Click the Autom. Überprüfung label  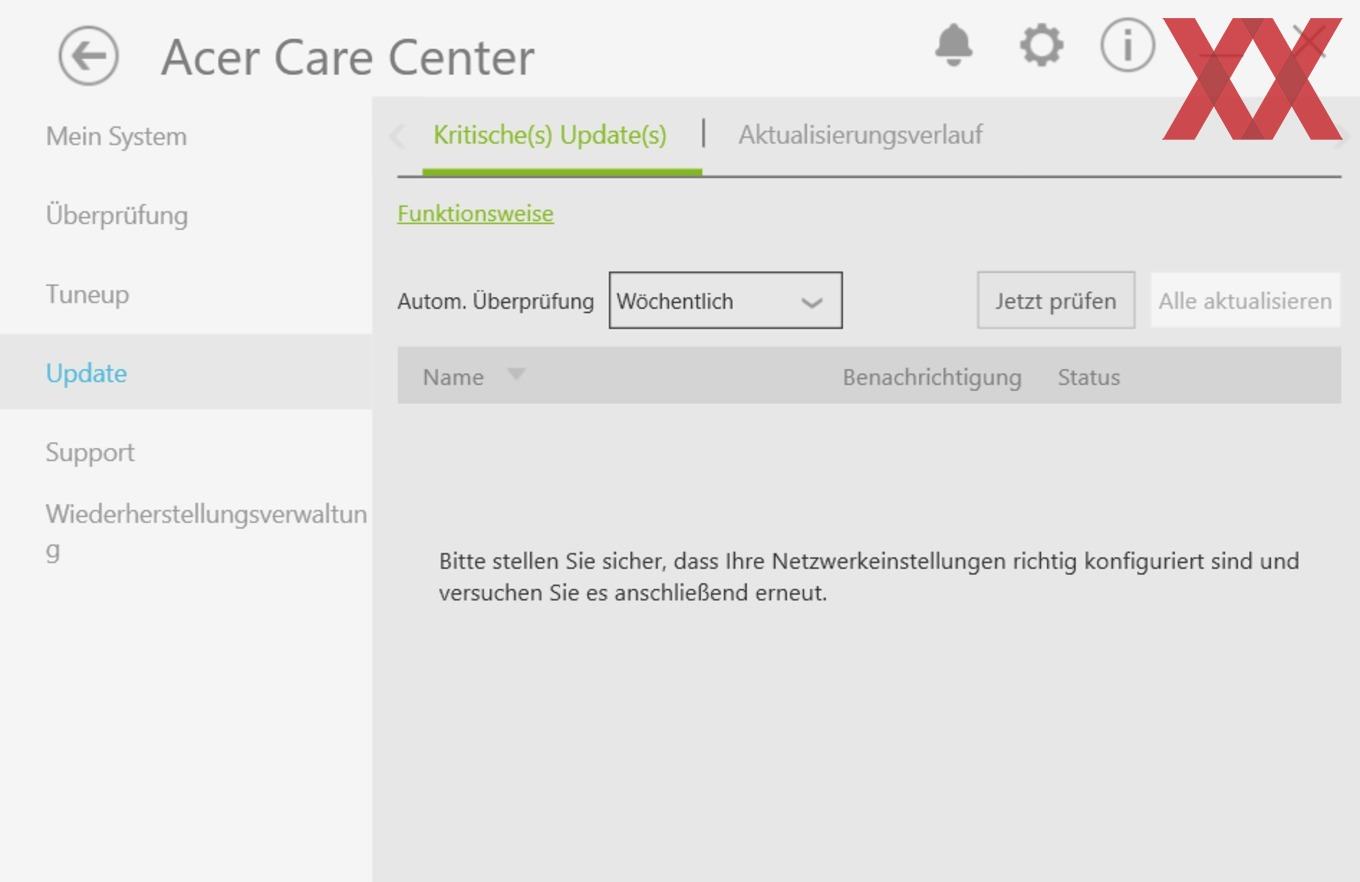(x=495, y=301)
